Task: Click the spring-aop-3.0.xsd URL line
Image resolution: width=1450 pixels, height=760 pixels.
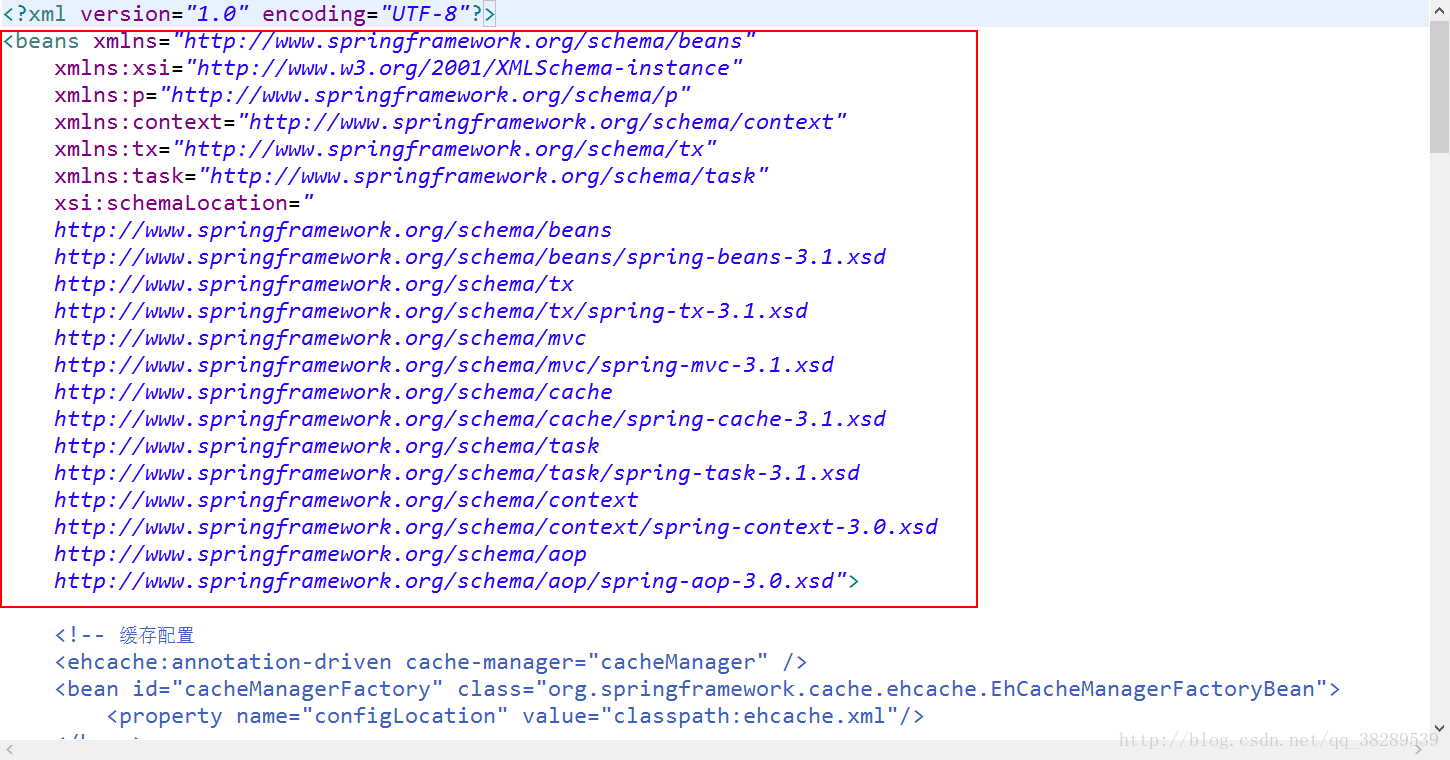Action: [457, 582]
